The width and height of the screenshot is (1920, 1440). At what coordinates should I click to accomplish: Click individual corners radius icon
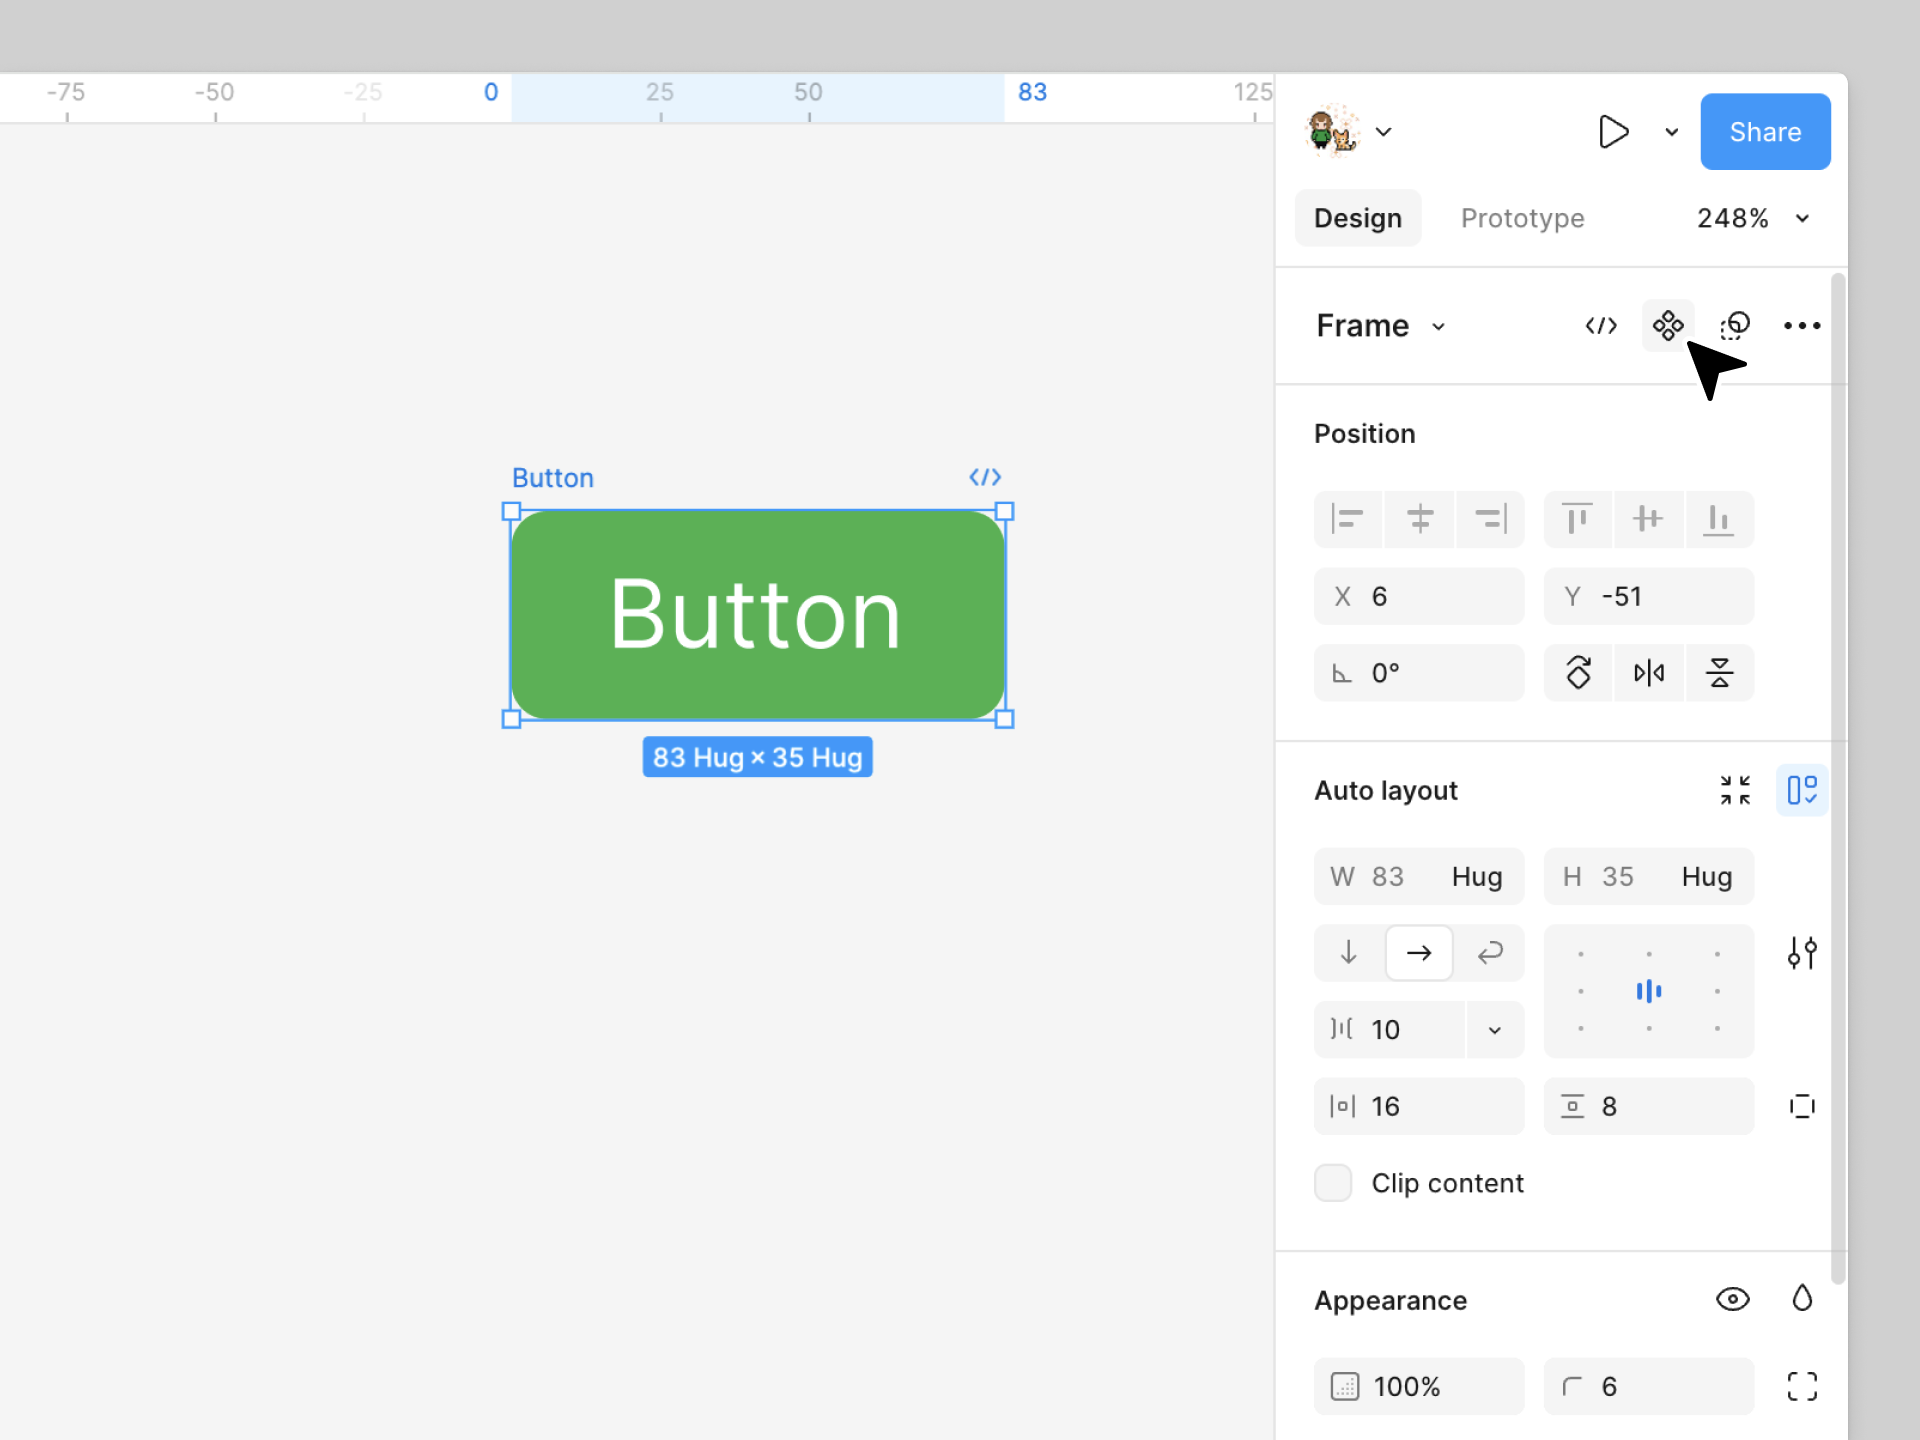tap(1801, 1386)
